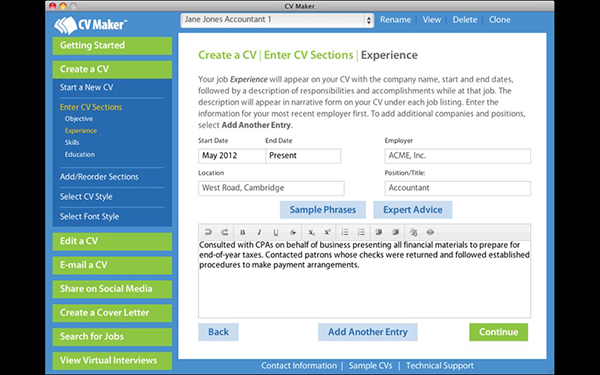Apply superscript formatting
Image resolution: width=600 pixels, height=375 pixels.
(328, 232)
